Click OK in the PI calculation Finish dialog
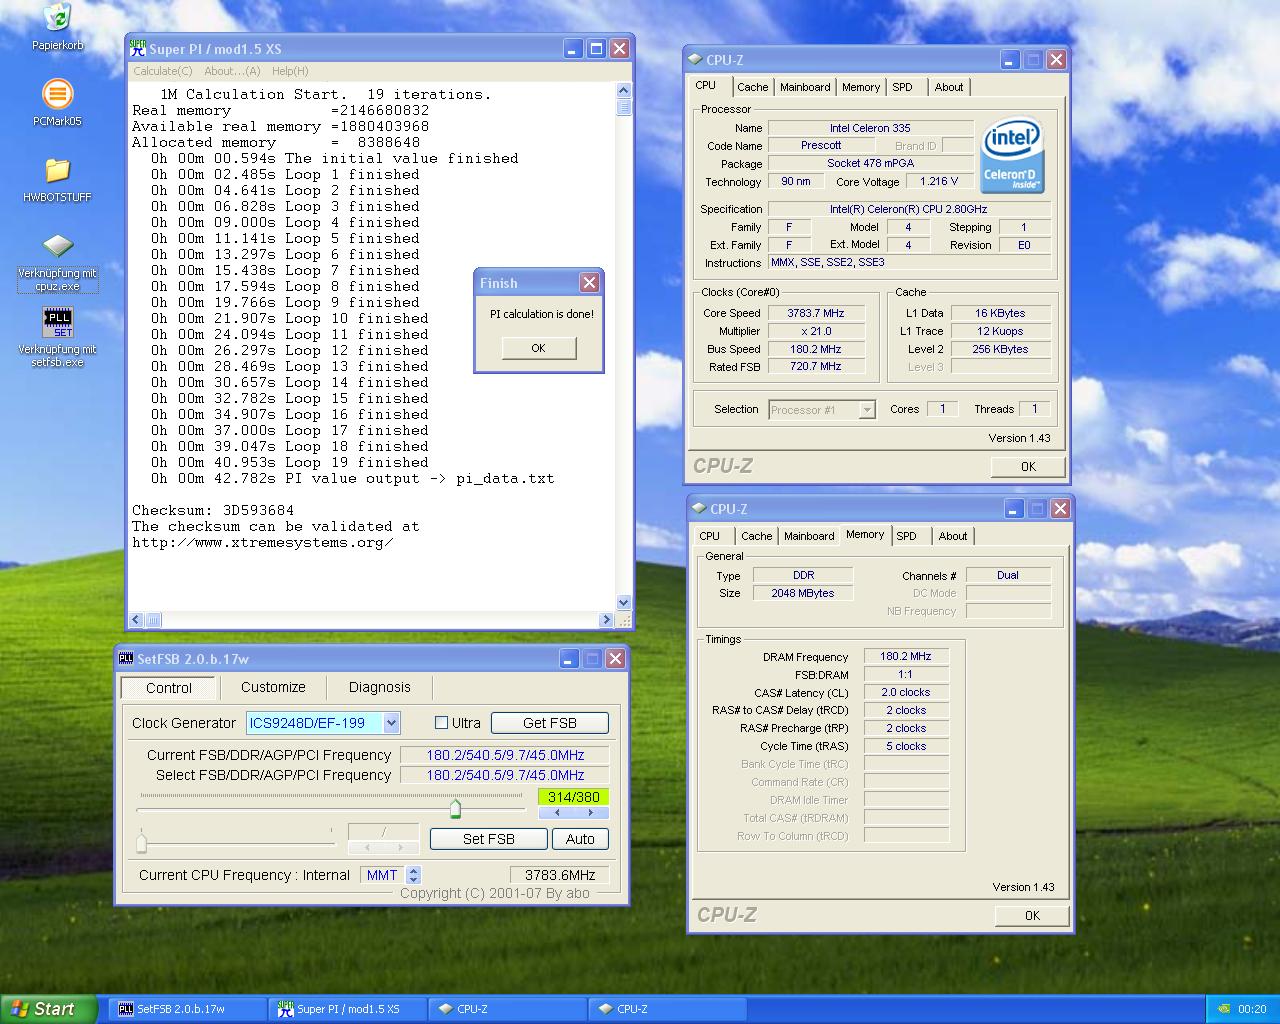The height and width of the screenshot is (1024, 1280). coord(539,348)
